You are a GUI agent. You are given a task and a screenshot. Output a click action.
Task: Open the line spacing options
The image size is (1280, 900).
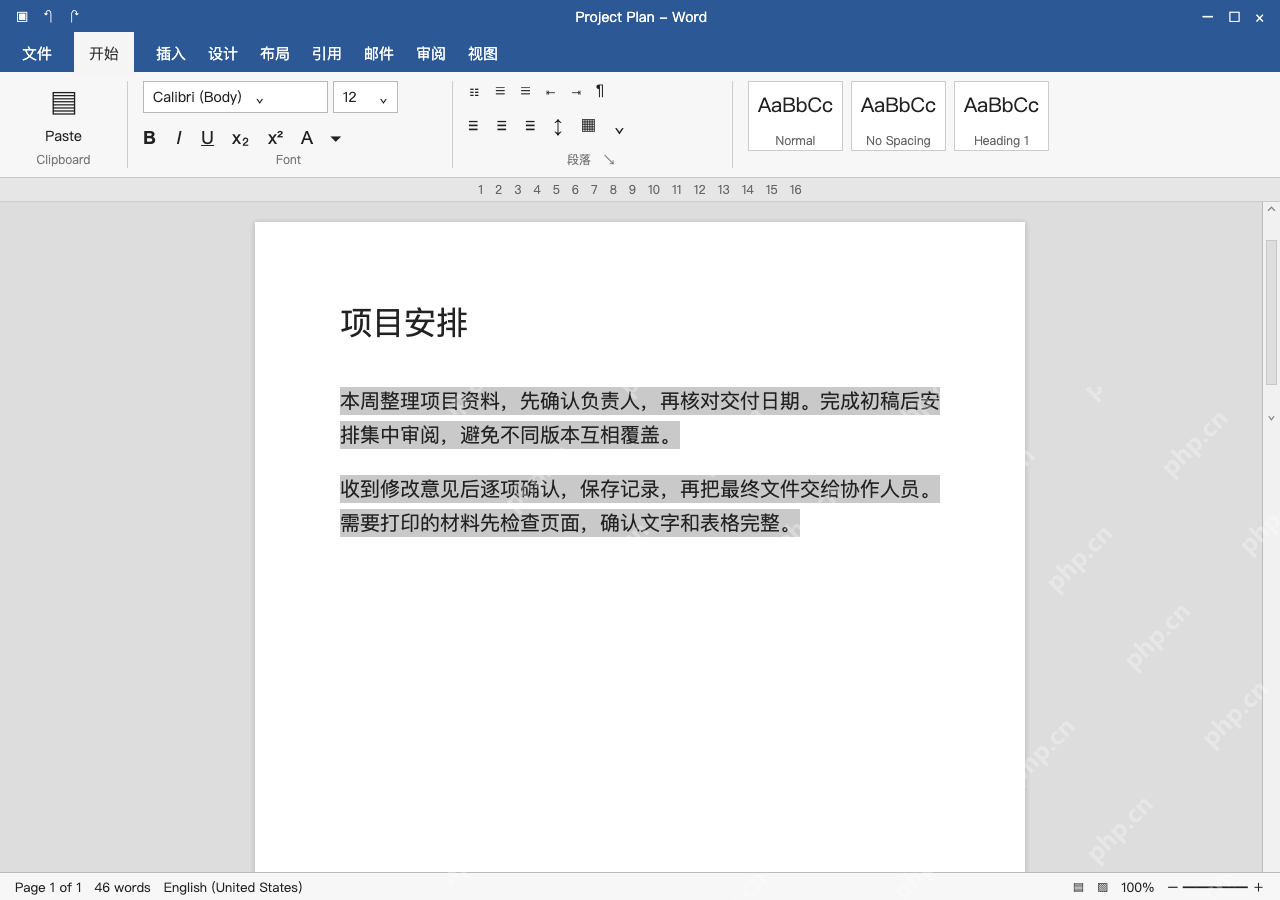coord(558,127)
